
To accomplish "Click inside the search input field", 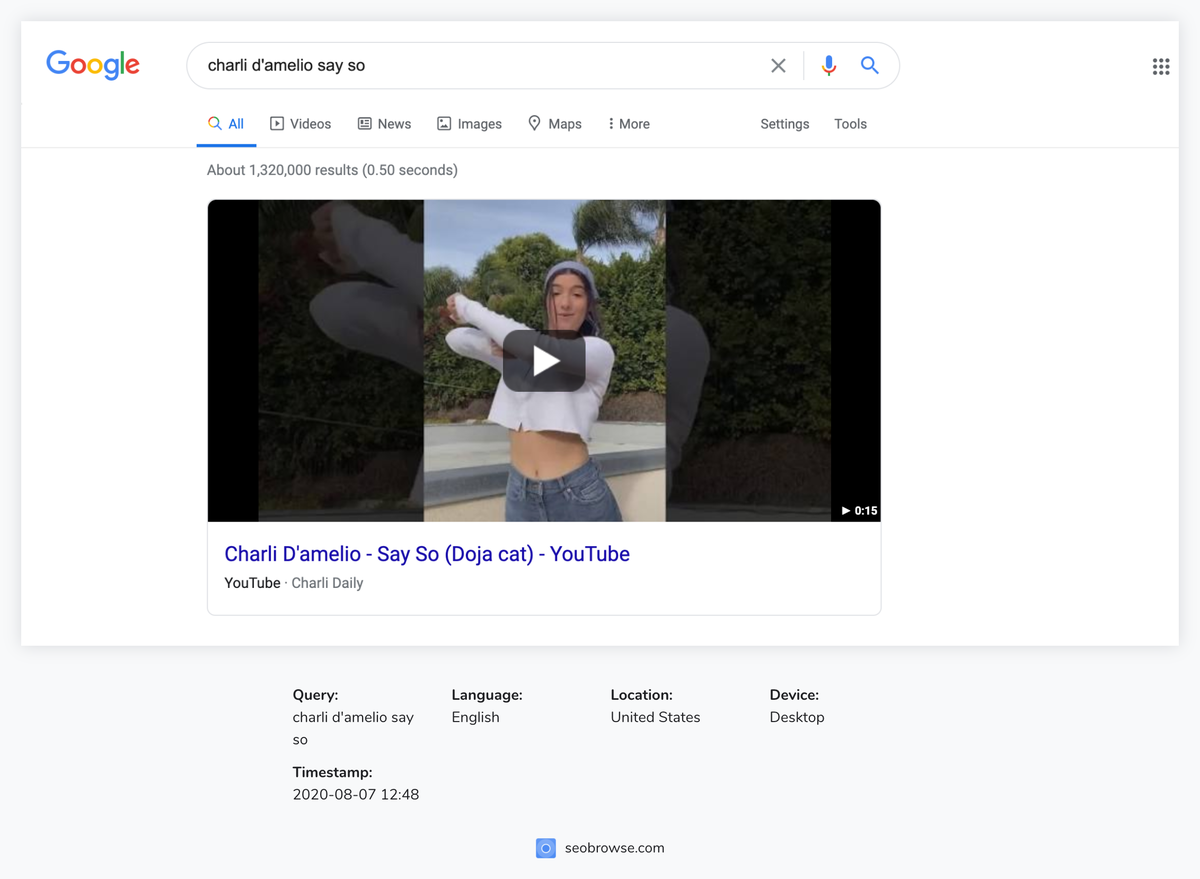I will [450, 64].
